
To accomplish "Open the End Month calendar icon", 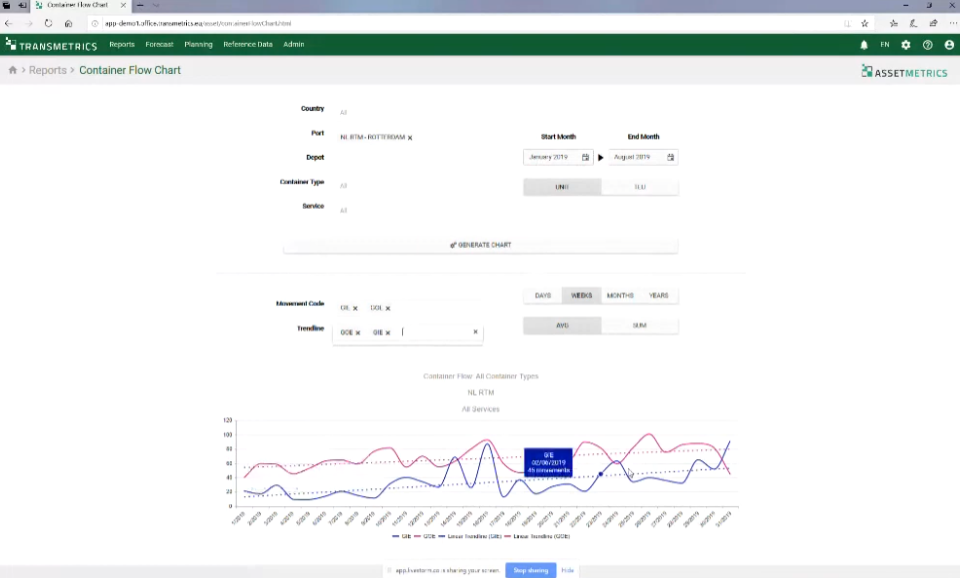I will [x=670, y=157].
